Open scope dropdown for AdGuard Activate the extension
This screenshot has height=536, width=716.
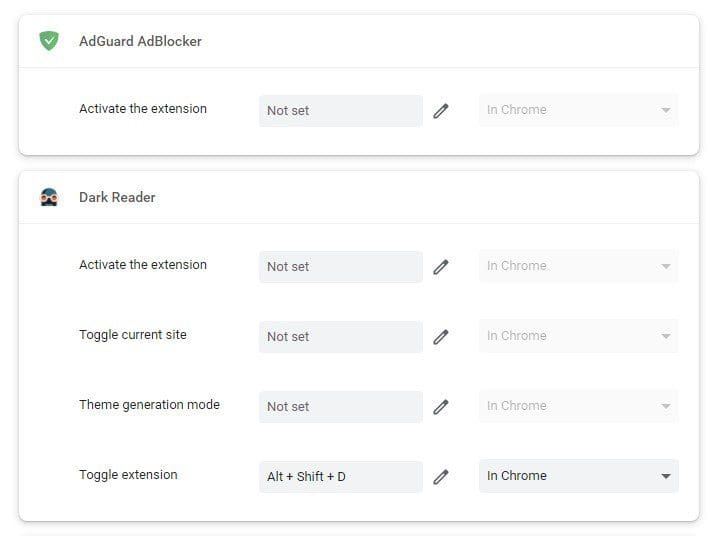point(579,110)
